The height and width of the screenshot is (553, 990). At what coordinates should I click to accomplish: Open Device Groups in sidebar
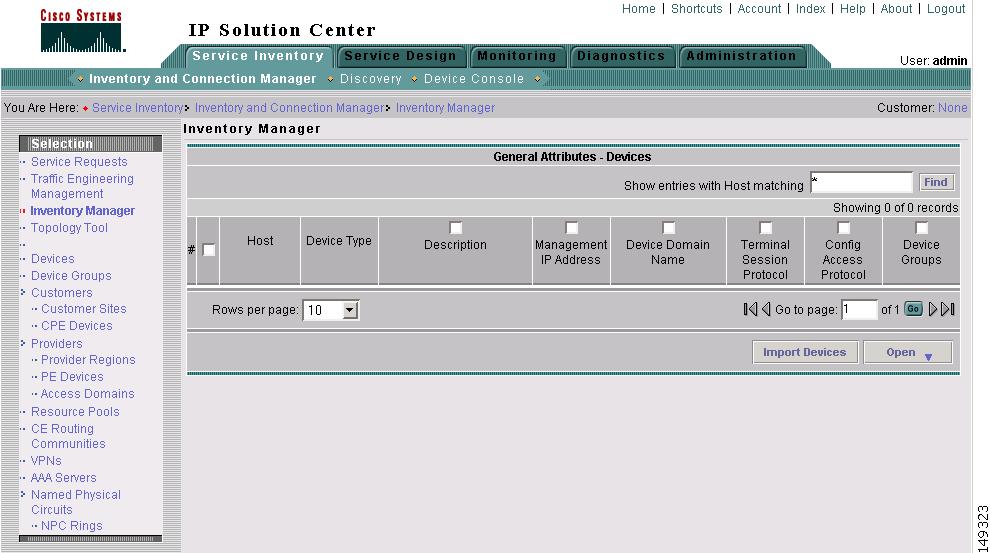click(x=71, y=276)
